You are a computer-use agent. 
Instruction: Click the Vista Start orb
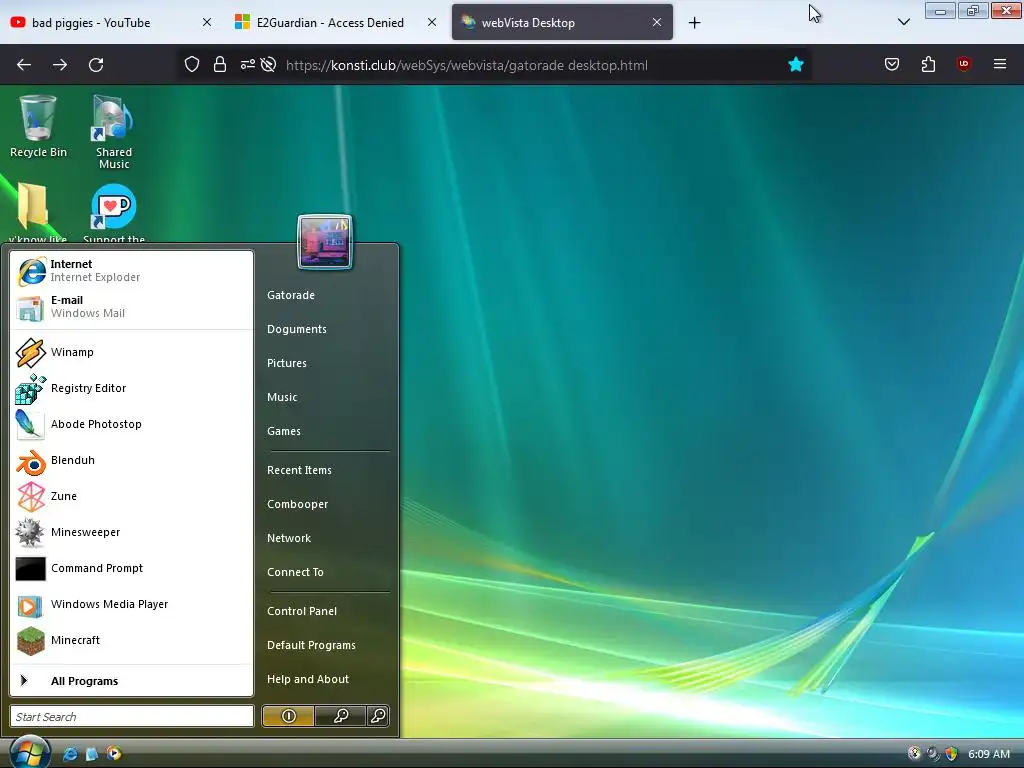pyautogui.click(x=30, y=752)
